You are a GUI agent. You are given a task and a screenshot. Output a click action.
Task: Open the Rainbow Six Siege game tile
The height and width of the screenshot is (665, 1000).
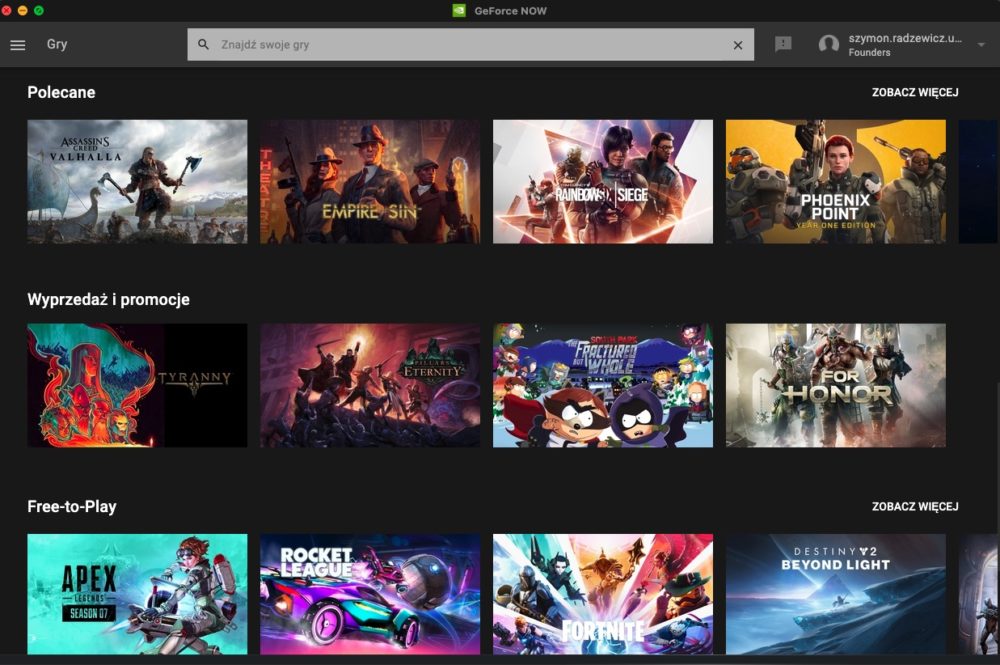coord(603,182)
